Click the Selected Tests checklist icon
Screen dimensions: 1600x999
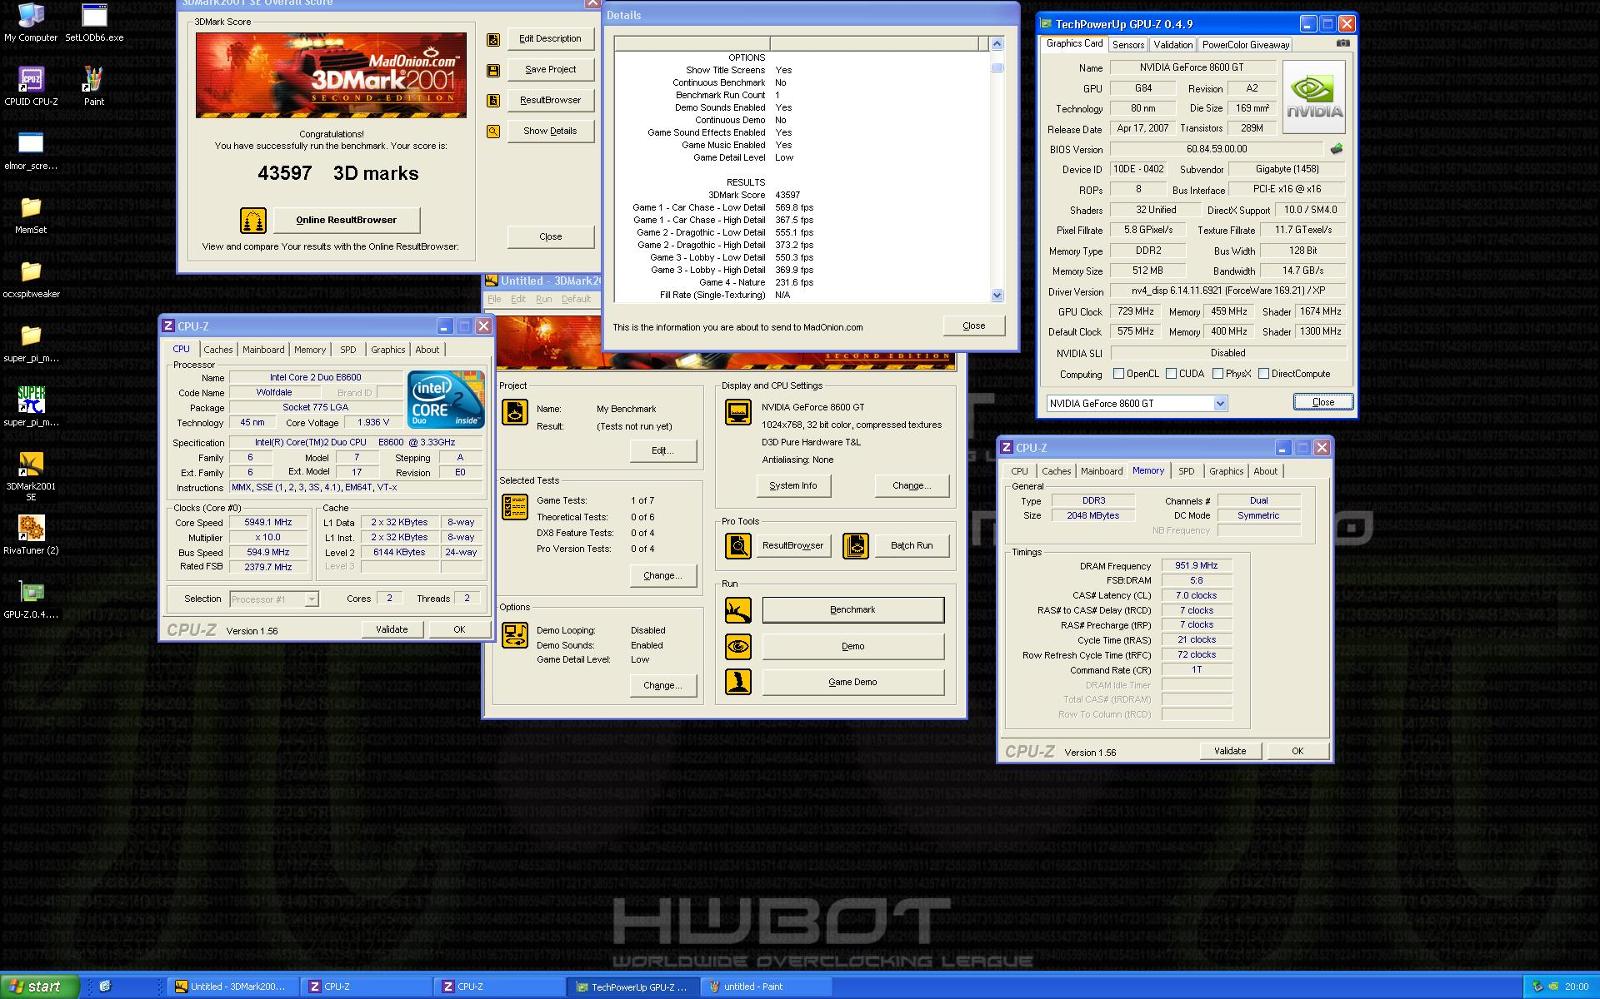tap(514, 507)
